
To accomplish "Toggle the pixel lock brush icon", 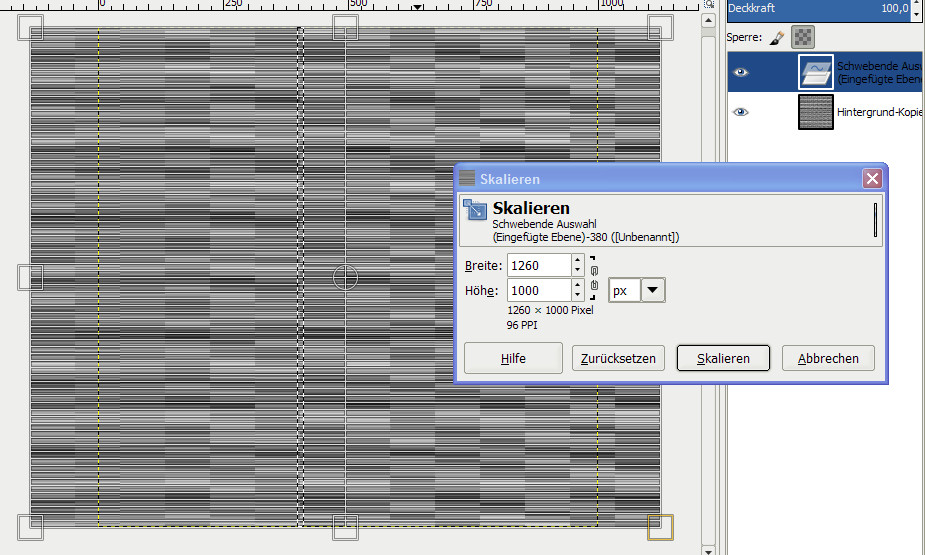I will pyautogui.click(x=776, y=38).
